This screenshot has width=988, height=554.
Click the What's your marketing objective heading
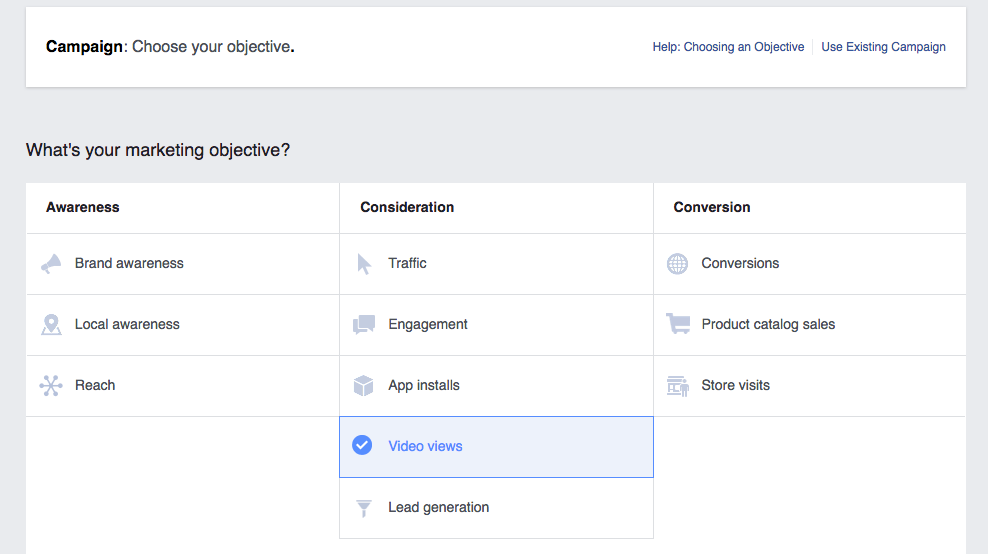coord(158,151)
